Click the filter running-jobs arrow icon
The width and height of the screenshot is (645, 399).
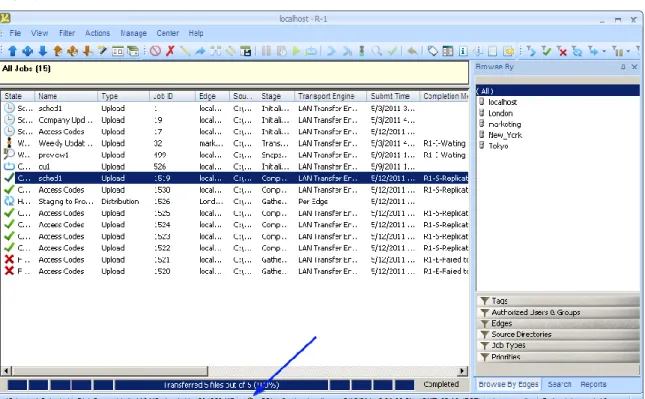[531, 51]
